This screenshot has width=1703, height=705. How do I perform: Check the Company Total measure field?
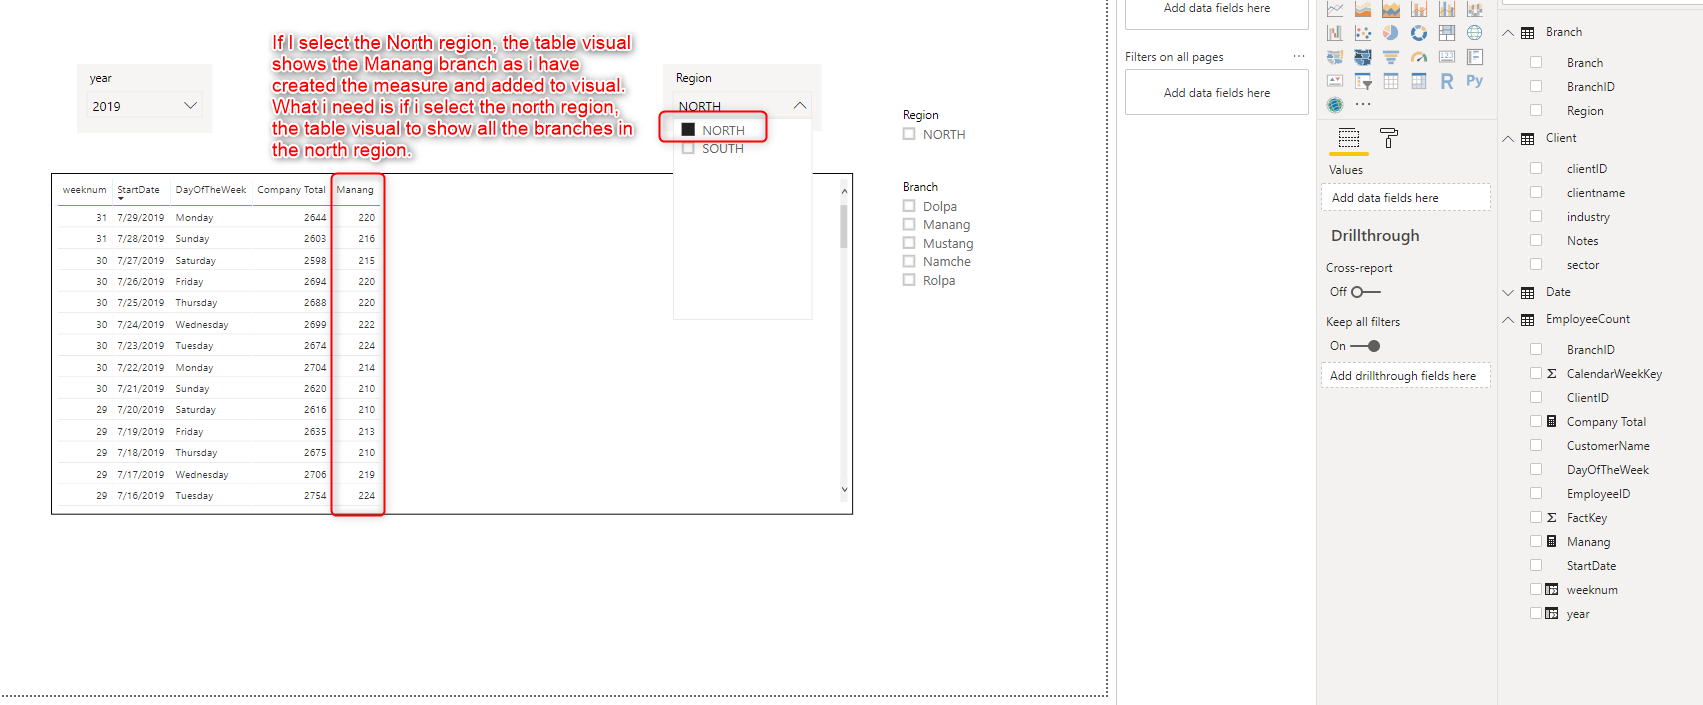click(1536, 422)
